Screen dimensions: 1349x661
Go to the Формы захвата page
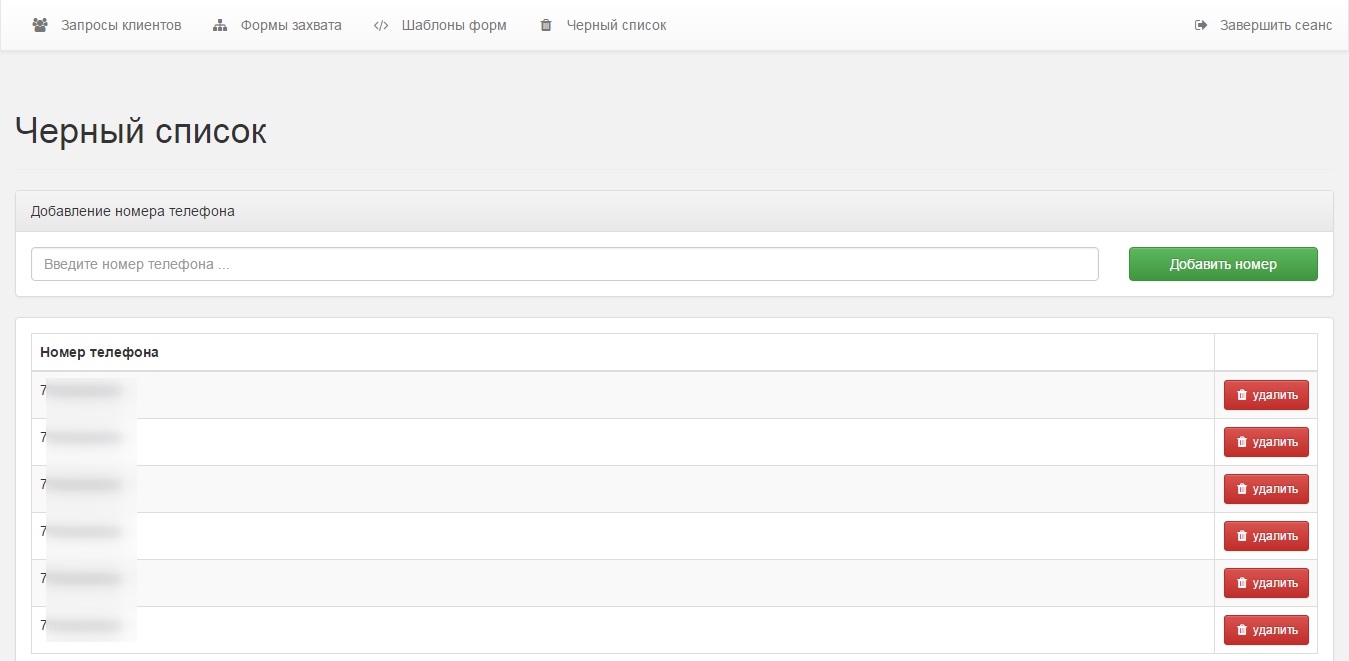291,25
